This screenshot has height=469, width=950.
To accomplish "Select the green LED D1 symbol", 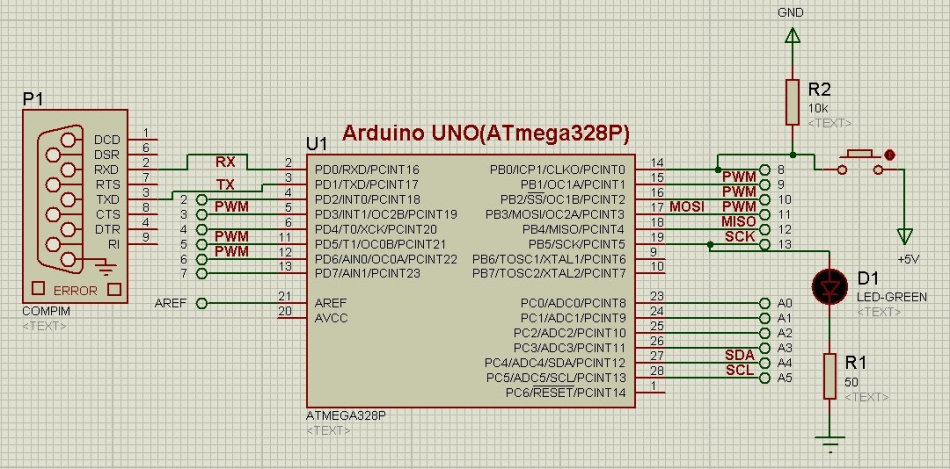I will (828, 285).
